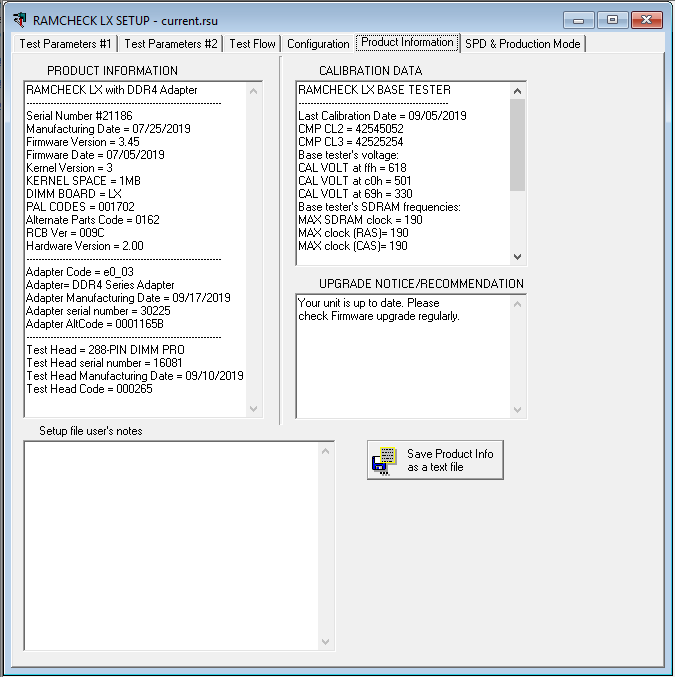Click up arrow in Upgrade Notice box
This screenshot has height=677, width=675.
517,304
